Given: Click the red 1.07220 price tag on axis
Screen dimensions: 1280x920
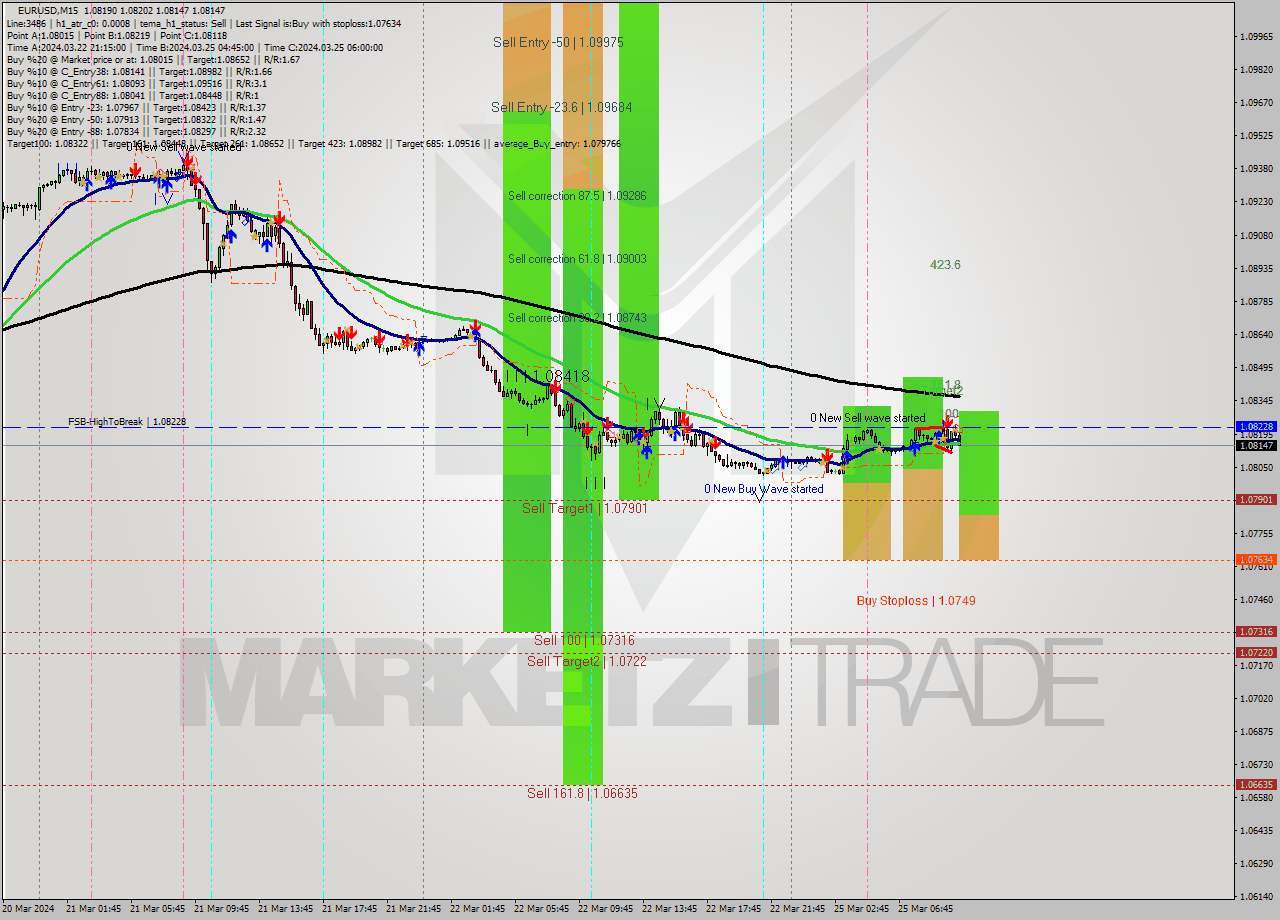Looking at the screenshot, I should pos(1256,652).
